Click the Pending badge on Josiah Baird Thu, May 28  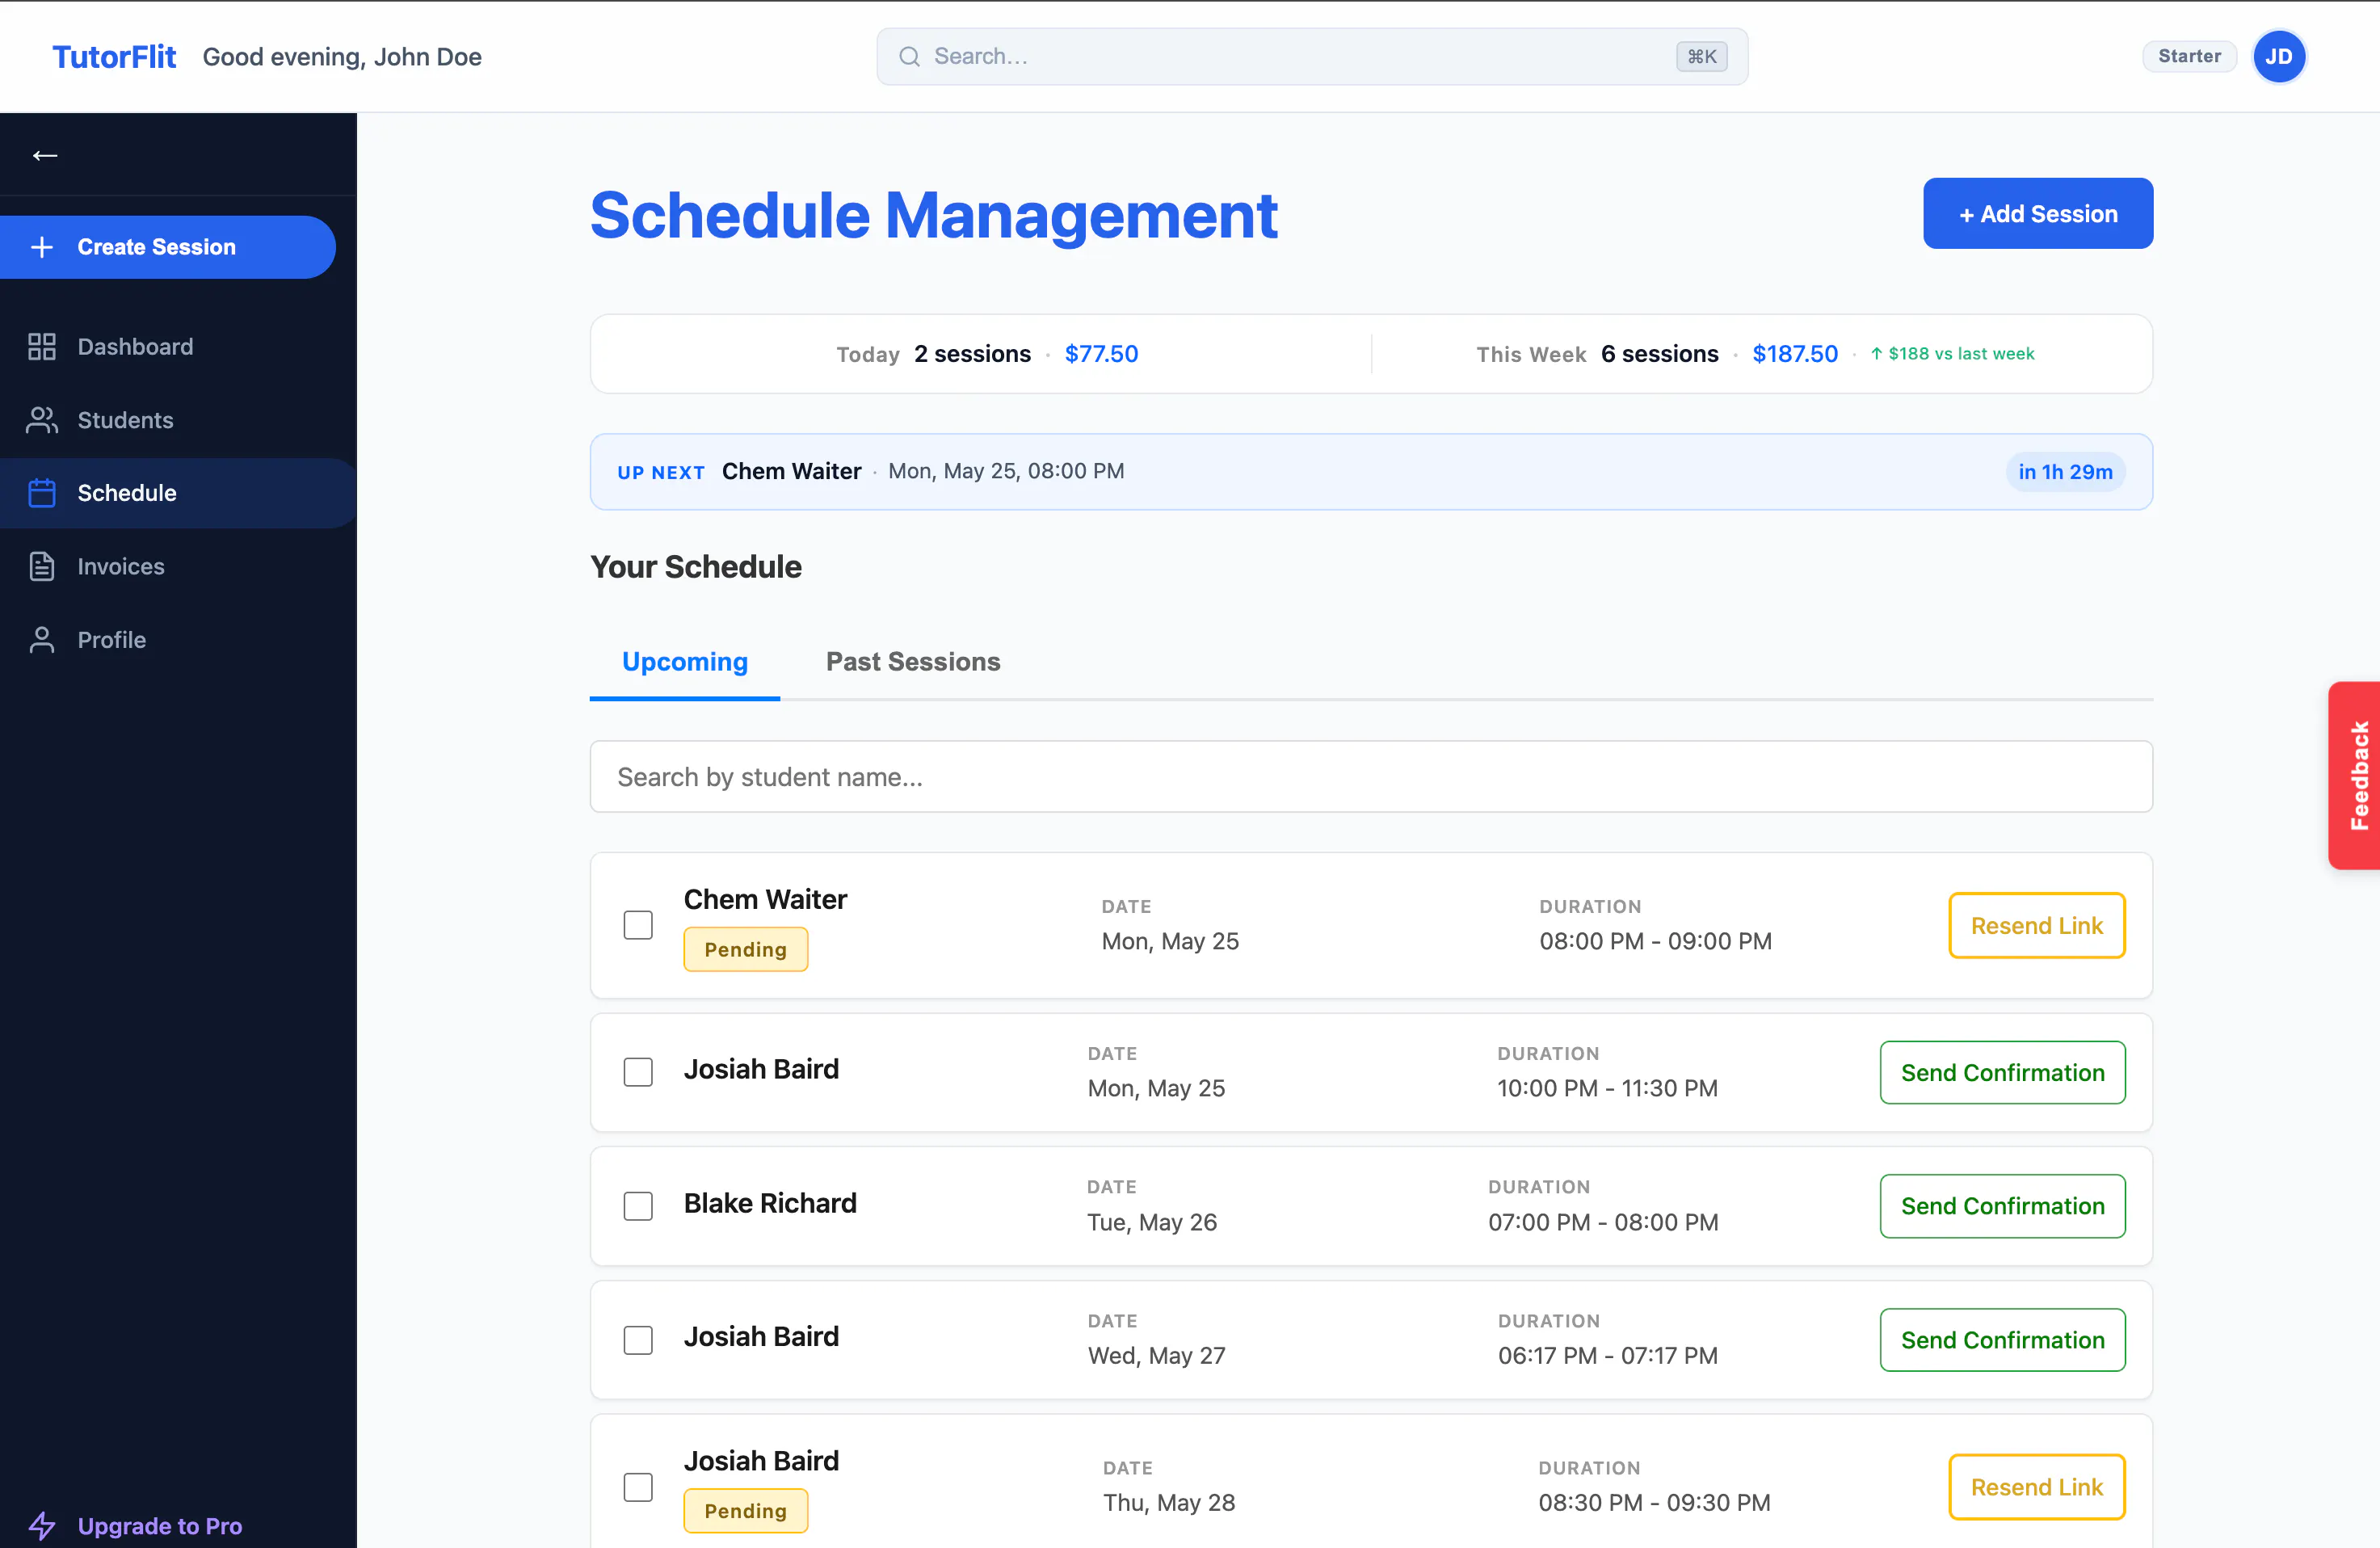746,1511
